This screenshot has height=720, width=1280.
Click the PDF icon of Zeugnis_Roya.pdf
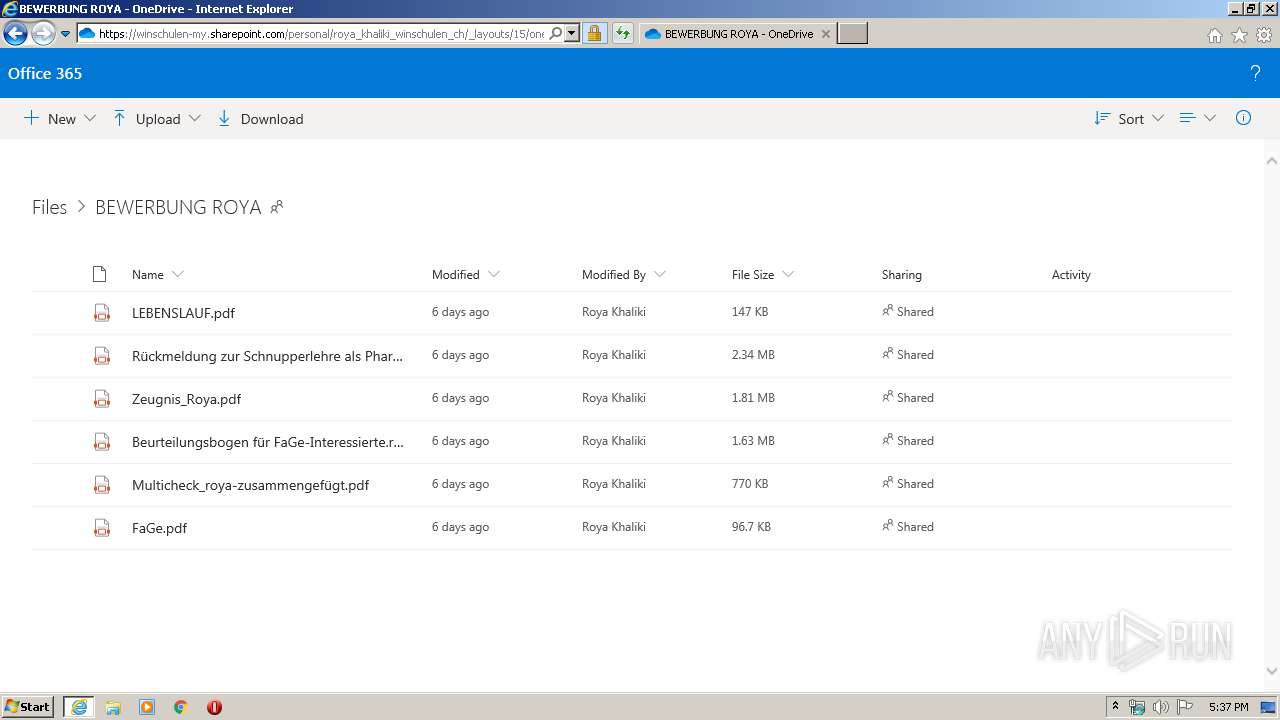pyautogui.click(x=101, y=398)
